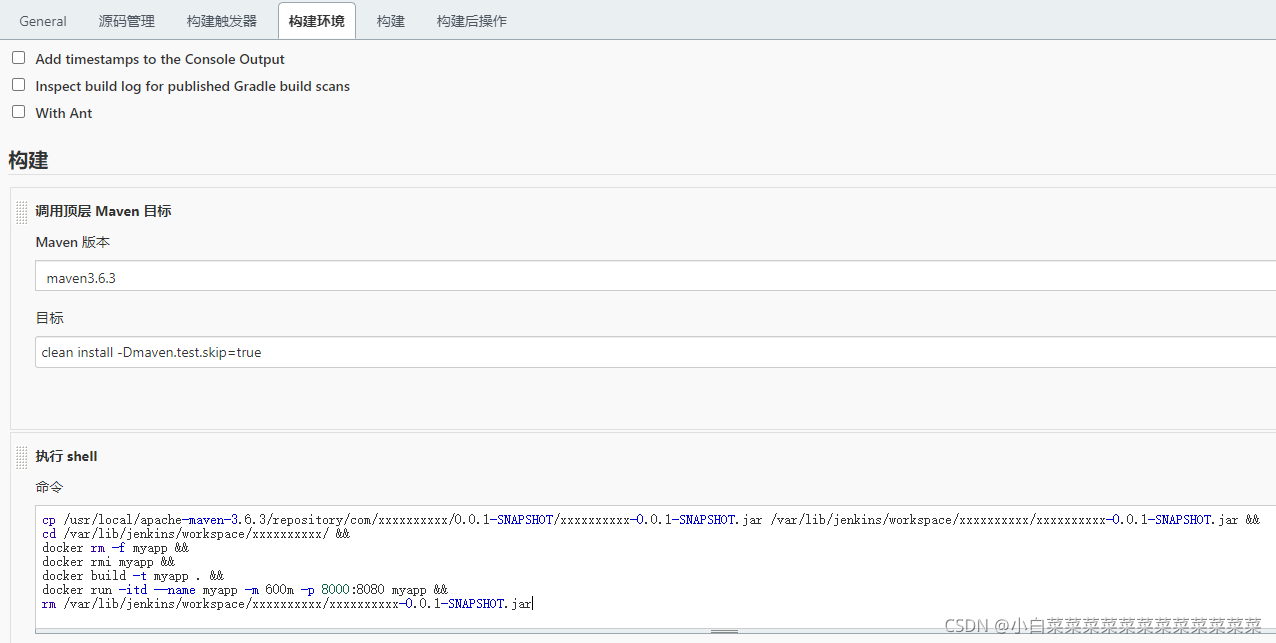The width and height of the screenshot is (1276, 643).
Task: Click the 目标 field with clean install
Action: [x=655, y=352]
